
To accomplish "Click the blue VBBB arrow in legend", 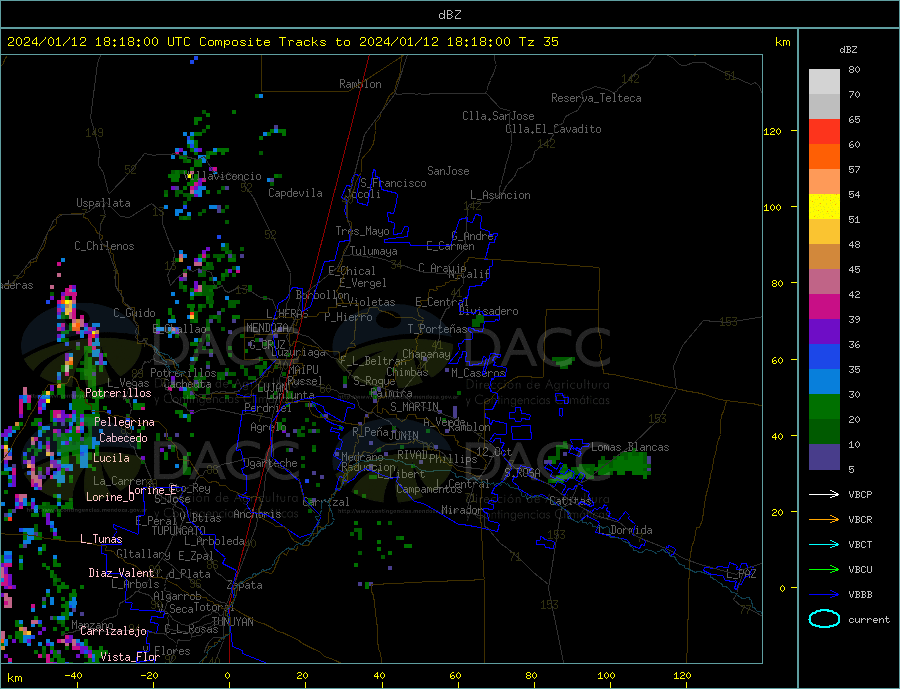I will click(824, 595).
